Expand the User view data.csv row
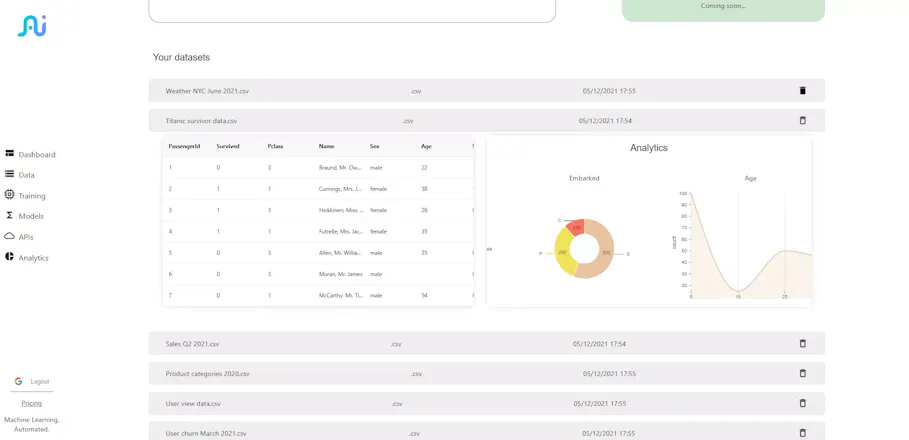This screenshot has width=909, height=440. pyautogui.click(x=486, y=403)
